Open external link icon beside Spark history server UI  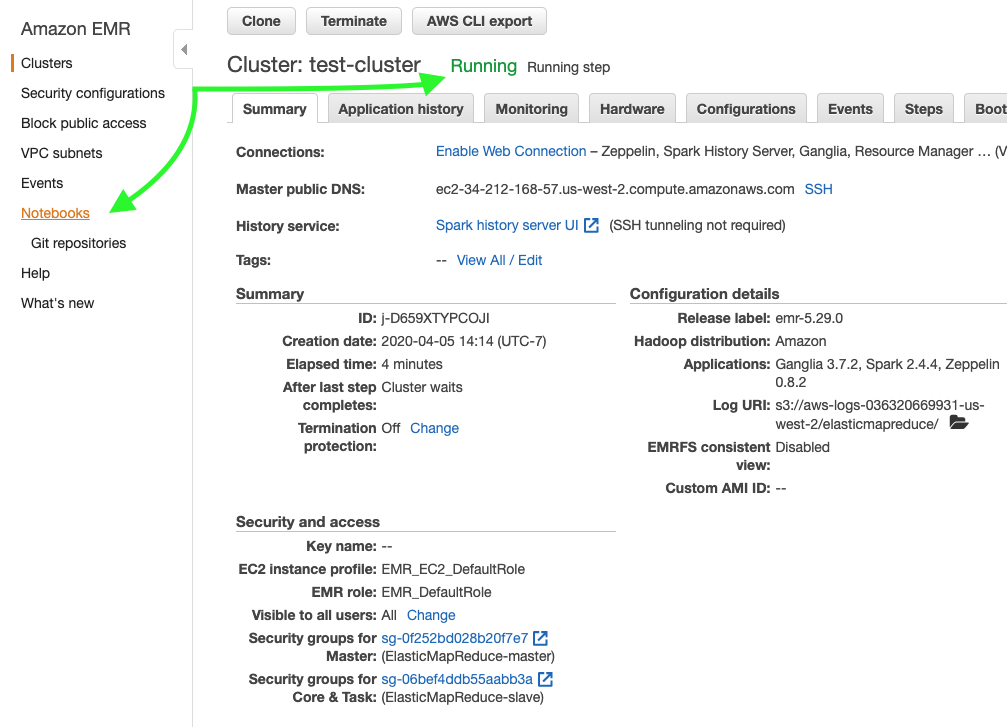pyautogui.click(x=591, y=225)
